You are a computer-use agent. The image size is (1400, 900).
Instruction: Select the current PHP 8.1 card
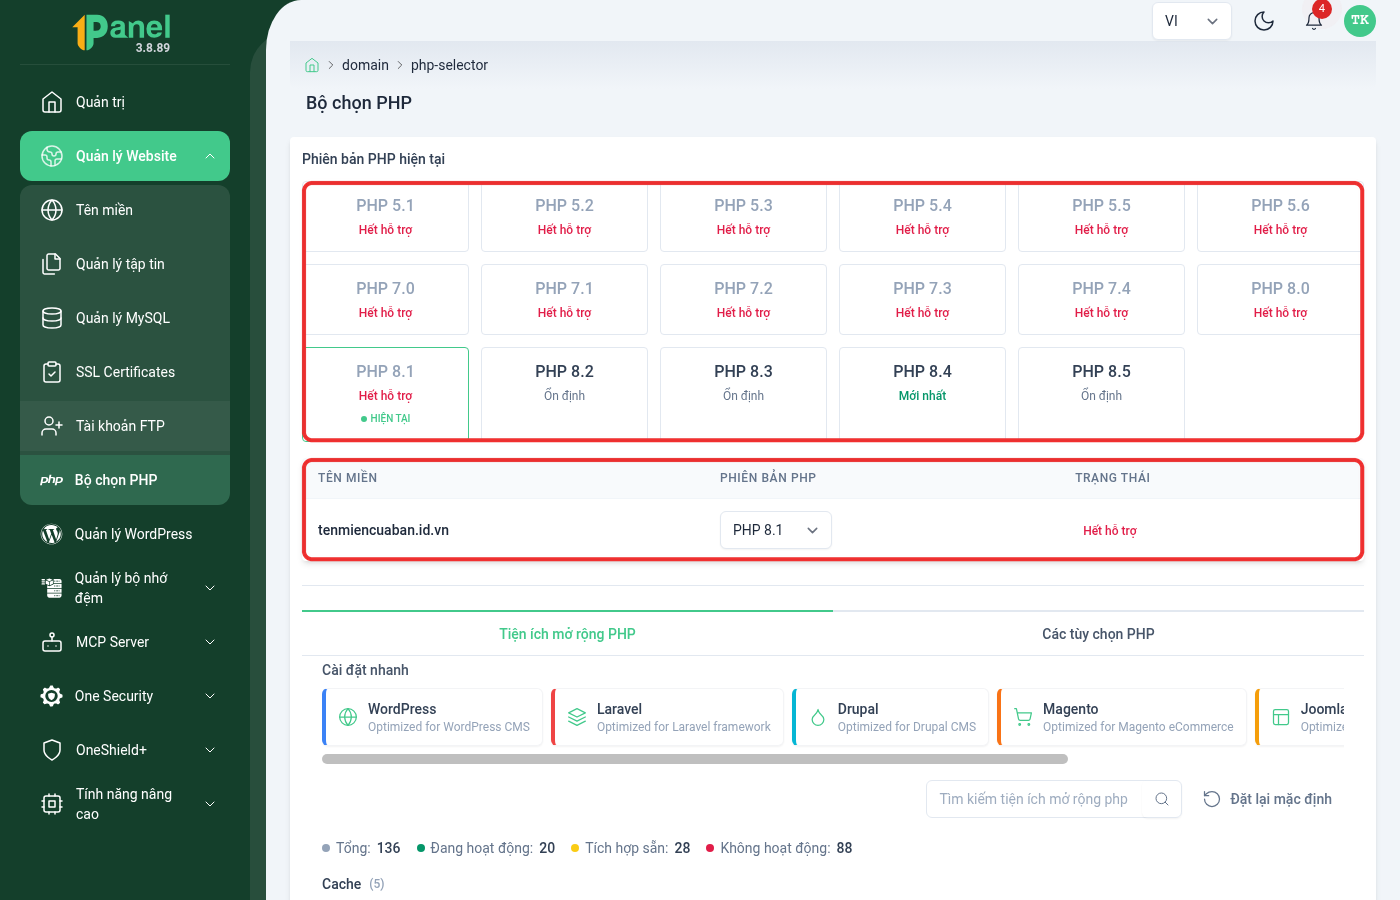(x=385, y=392)
